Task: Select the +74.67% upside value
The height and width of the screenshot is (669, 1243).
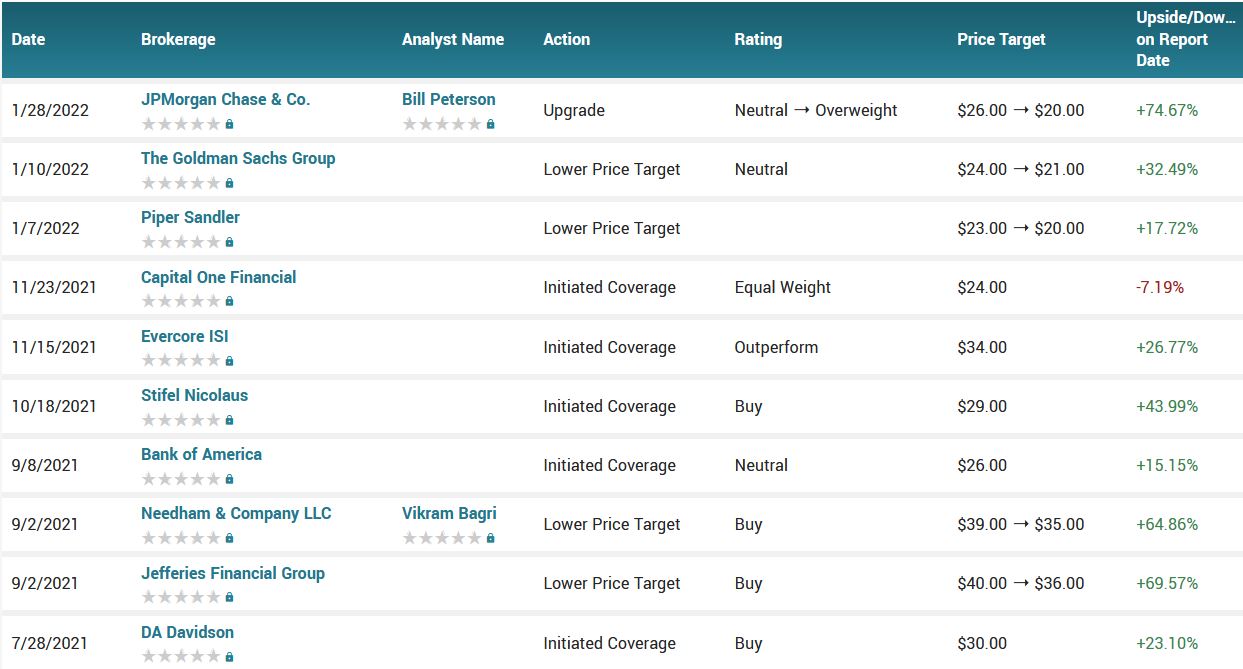Action: 1167,110
